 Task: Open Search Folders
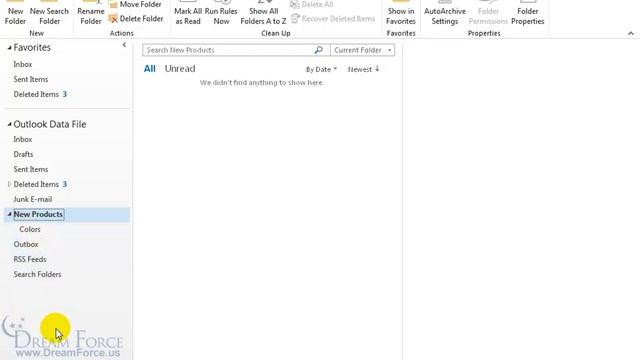coord(37,274)
